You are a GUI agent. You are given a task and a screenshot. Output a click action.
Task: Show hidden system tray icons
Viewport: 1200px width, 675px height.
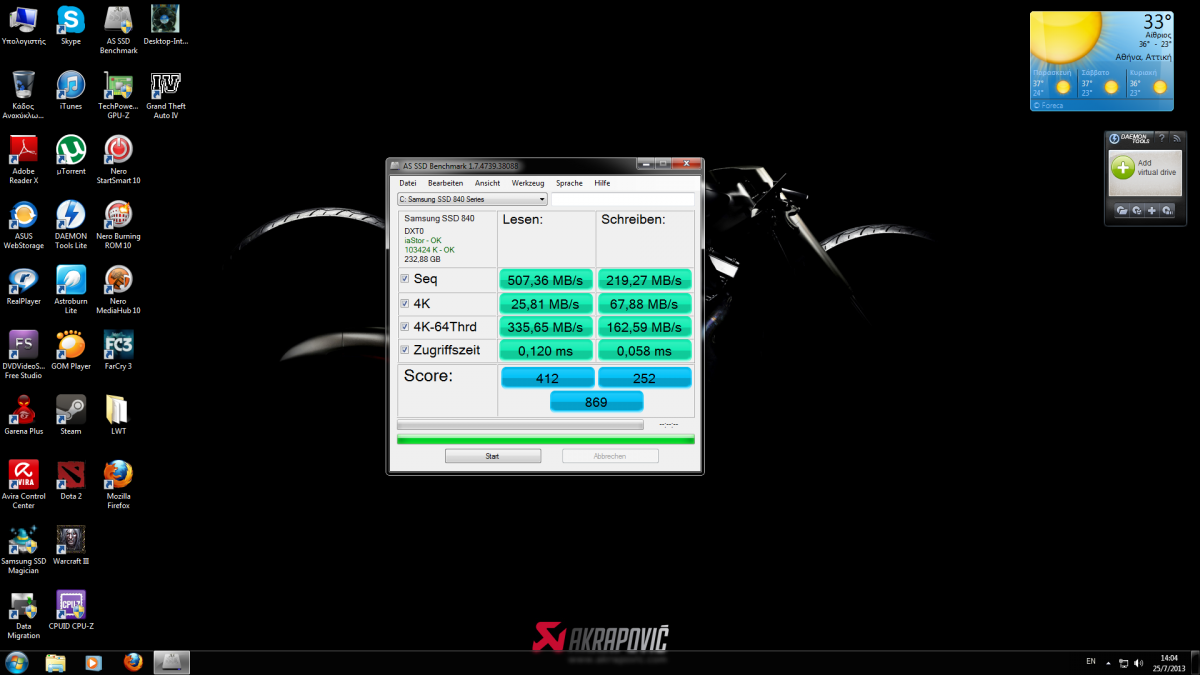[x=1109, y=662]
